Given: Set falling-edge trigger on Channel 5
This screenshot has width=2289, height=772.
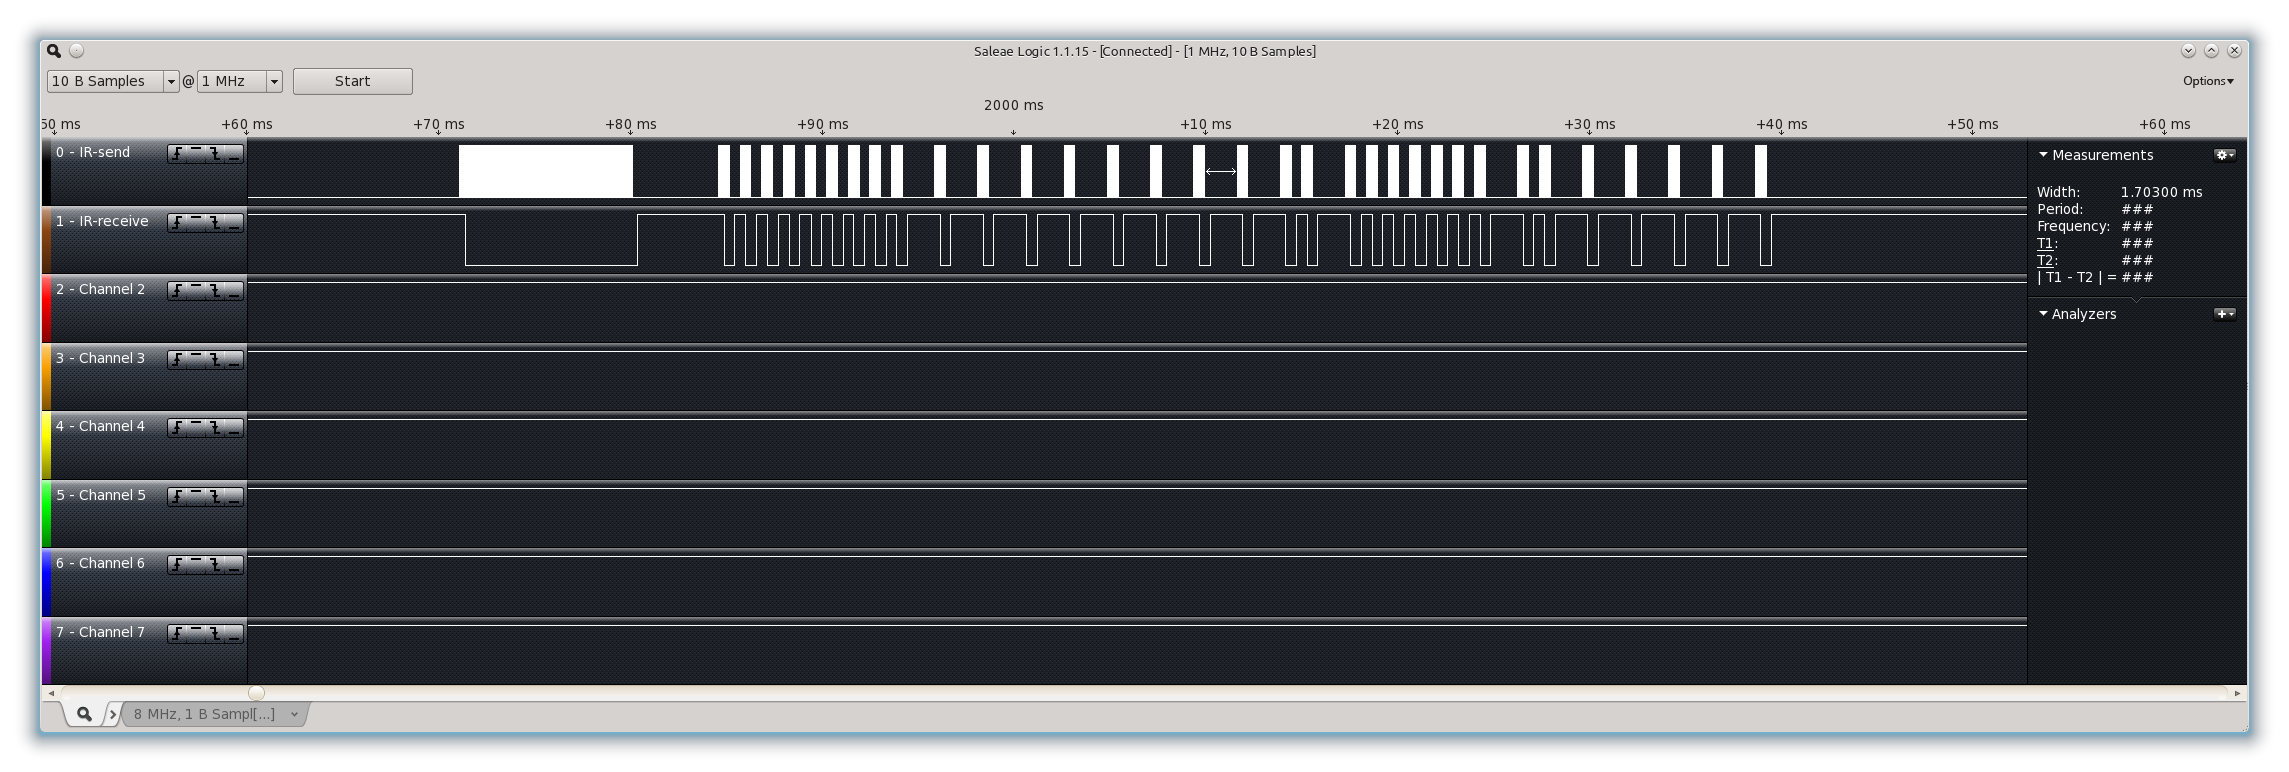Looking at the screenshot, I should pos(215,497).
